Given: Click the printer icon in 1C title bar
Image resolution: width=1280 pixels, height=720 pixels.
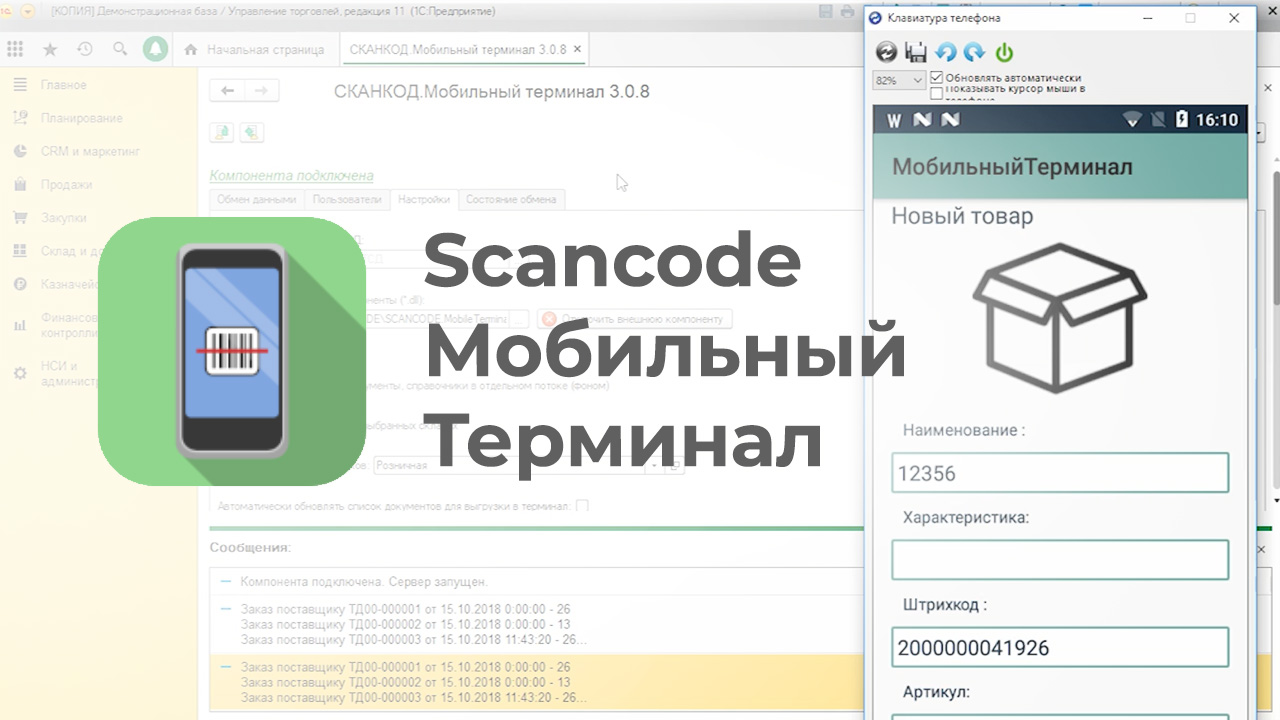Looking at the screenshot, I should tap(847, 12).
